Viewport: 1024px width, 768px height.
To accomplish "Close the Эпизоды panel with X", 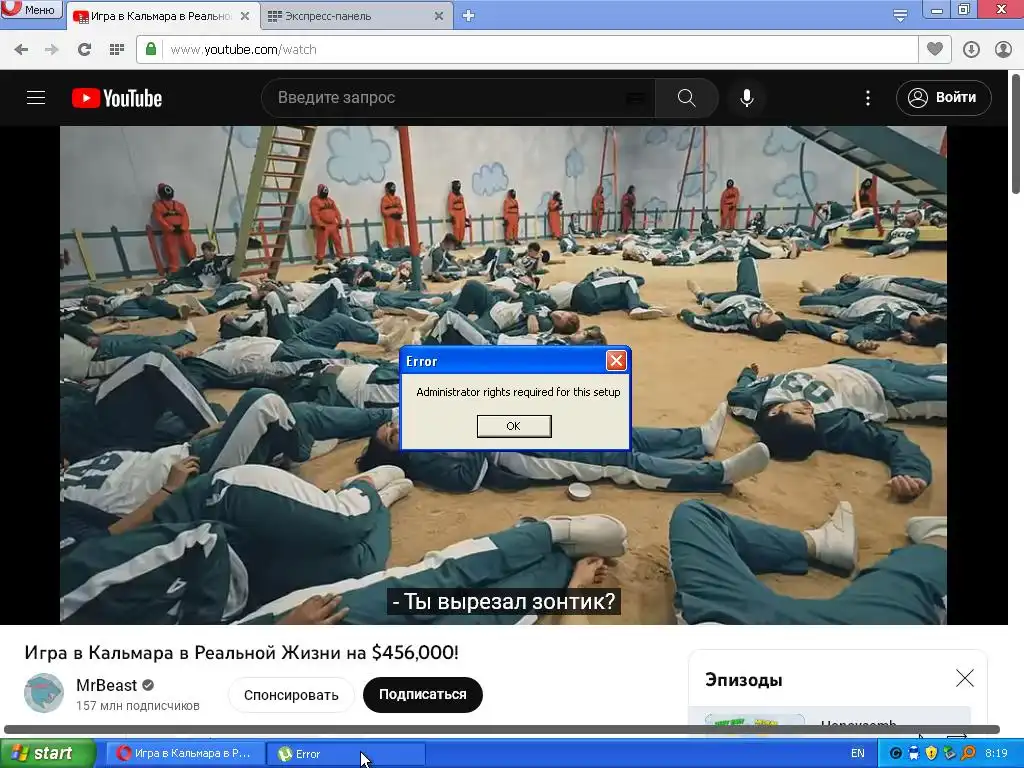I will (965, 679).
